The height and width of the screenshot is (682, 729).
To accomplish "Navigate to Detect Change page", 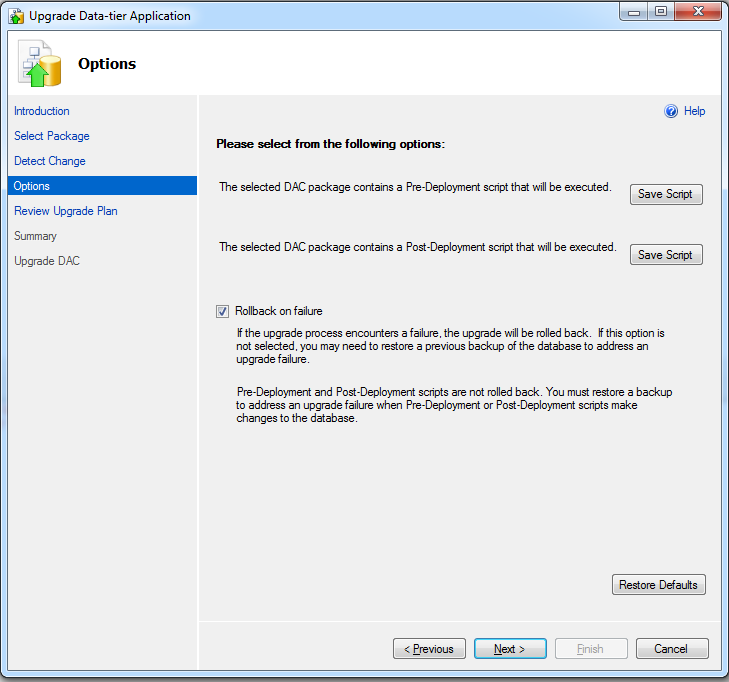I will point(50,161).
